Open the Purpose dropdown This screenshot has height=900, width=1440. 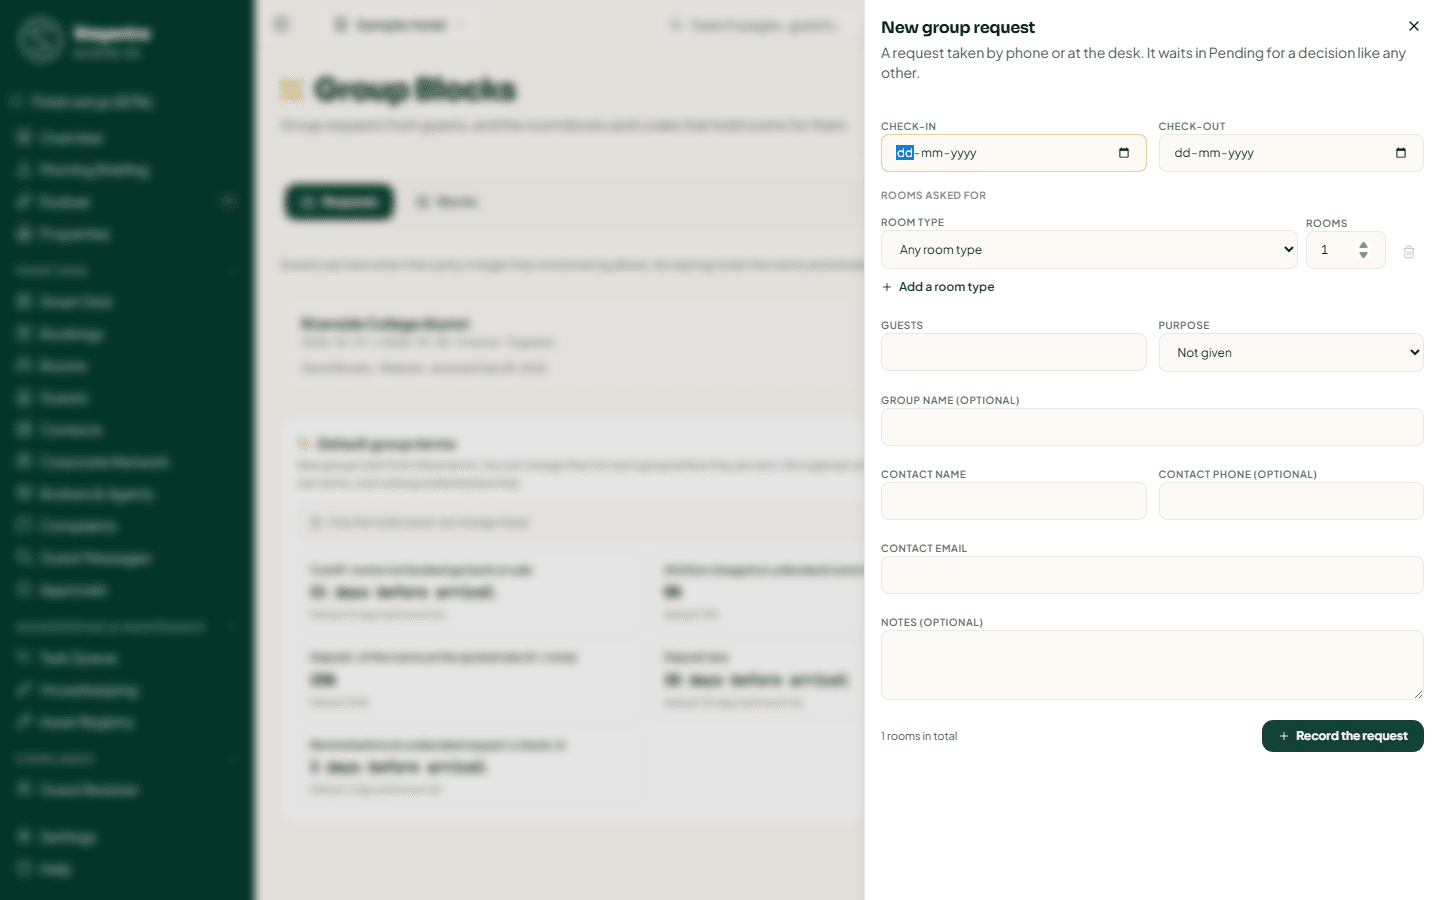(1290, 353)
